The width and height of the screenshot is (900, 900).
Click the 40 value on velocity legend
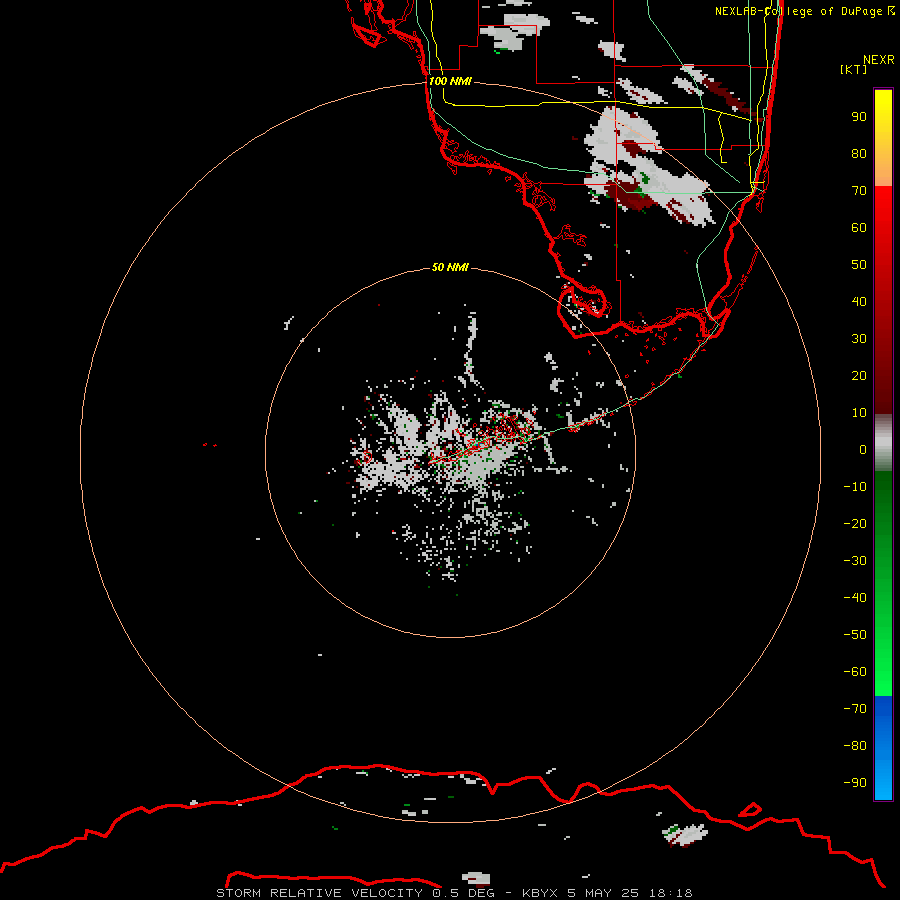coord(859,301)
